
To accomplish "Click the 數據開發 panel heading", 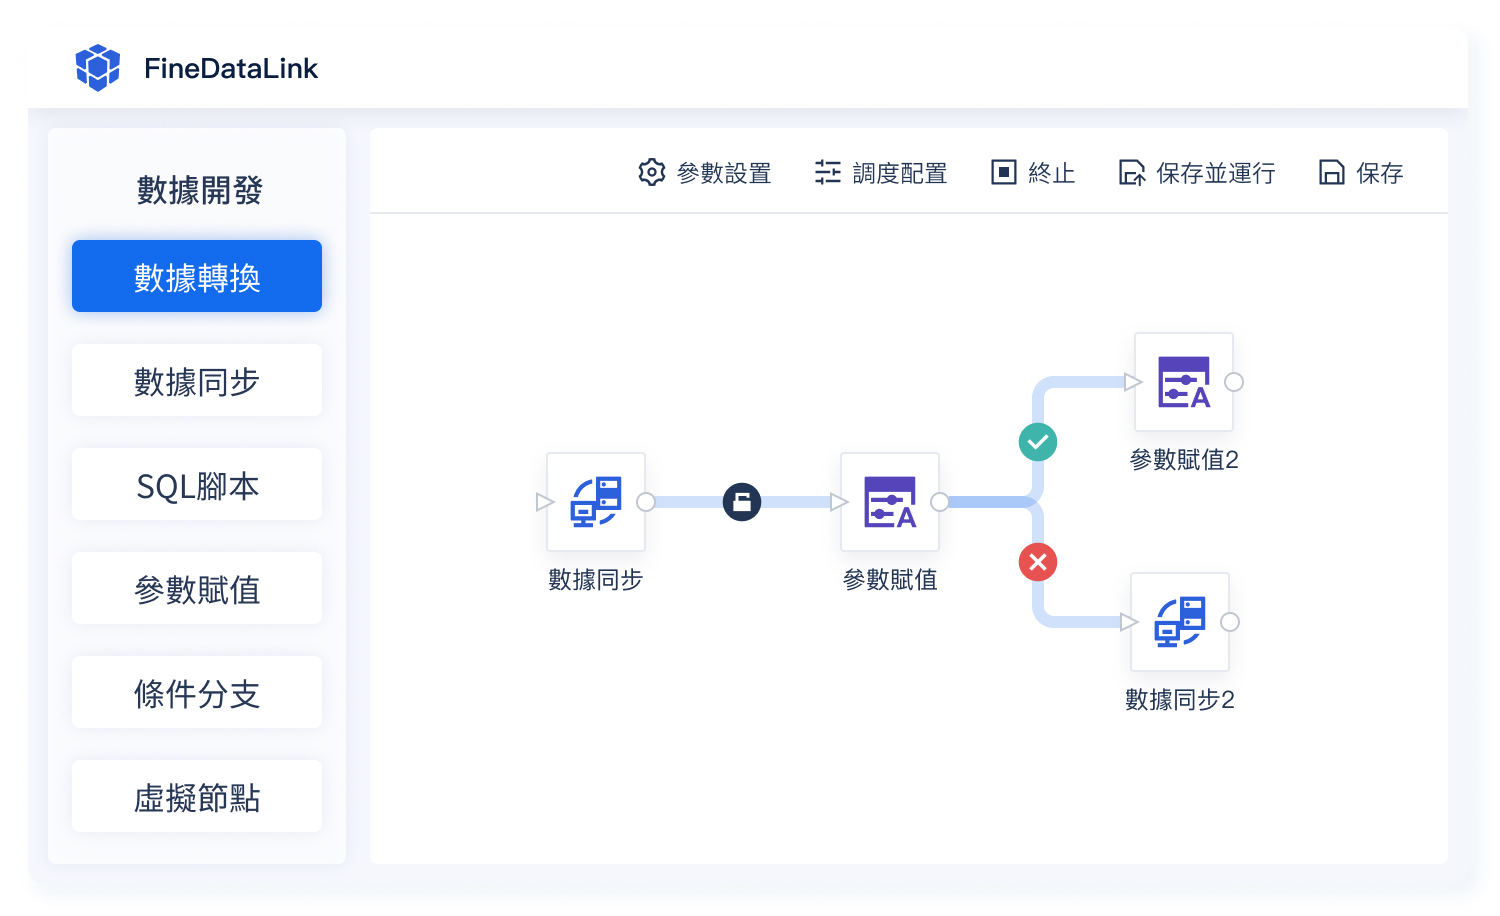I will click(199, 190).
